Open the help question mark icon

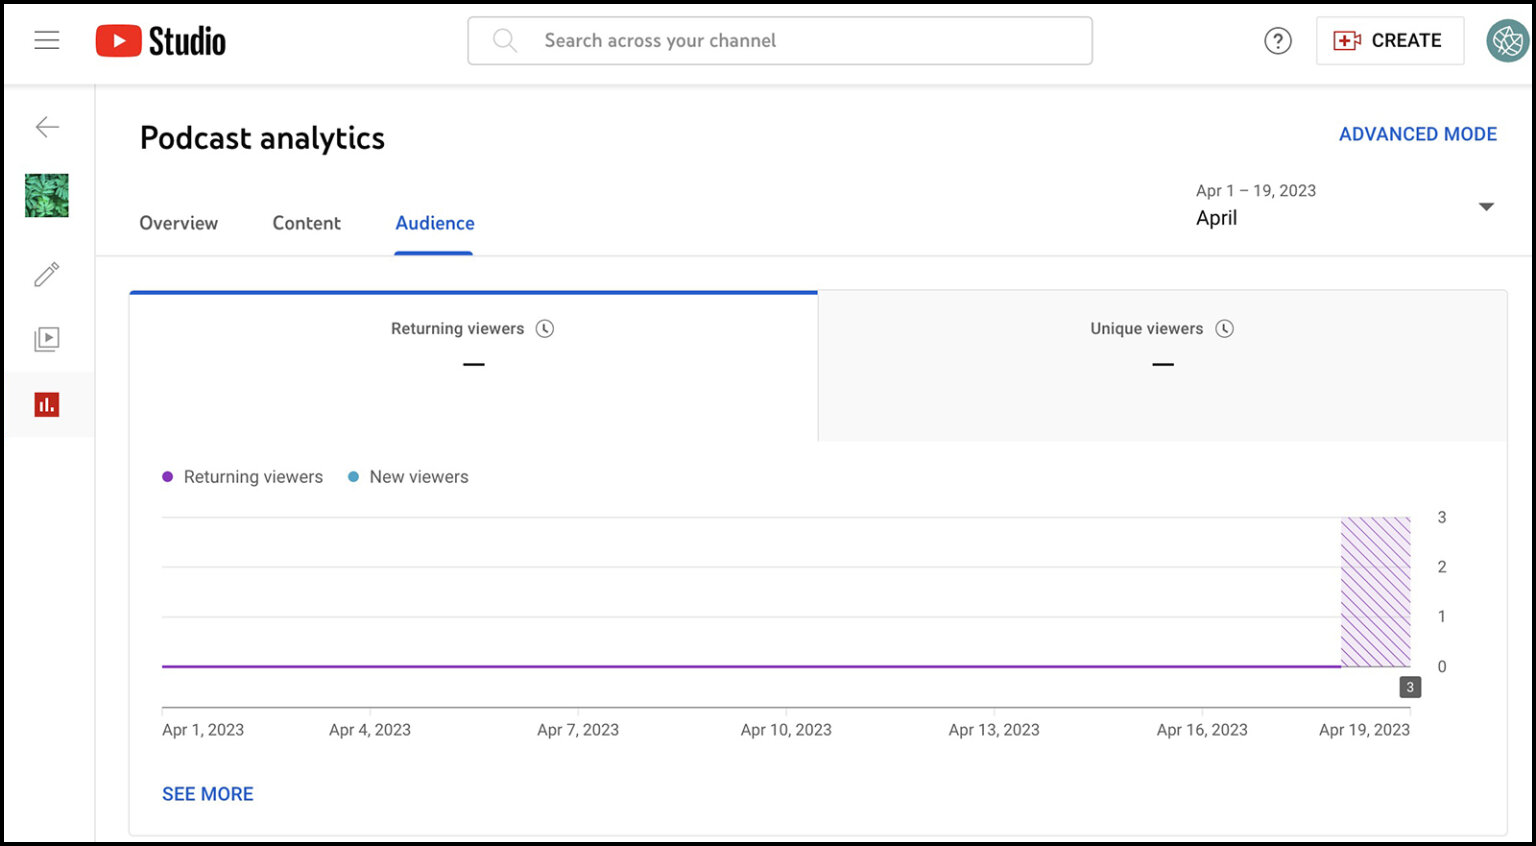(1277, 41)
